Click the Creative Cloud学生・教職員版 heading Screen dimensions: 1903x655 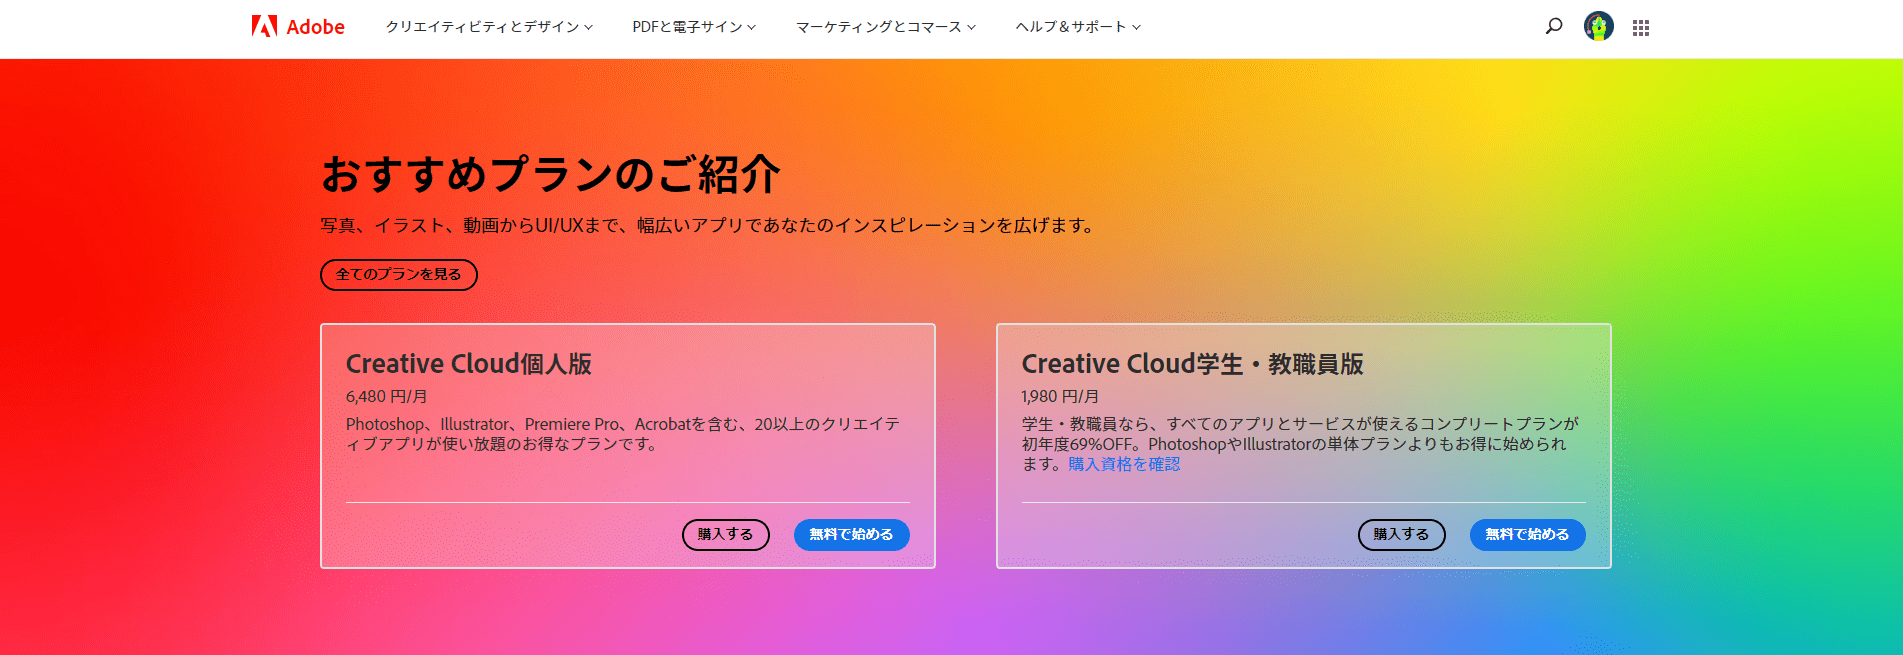1193,364
